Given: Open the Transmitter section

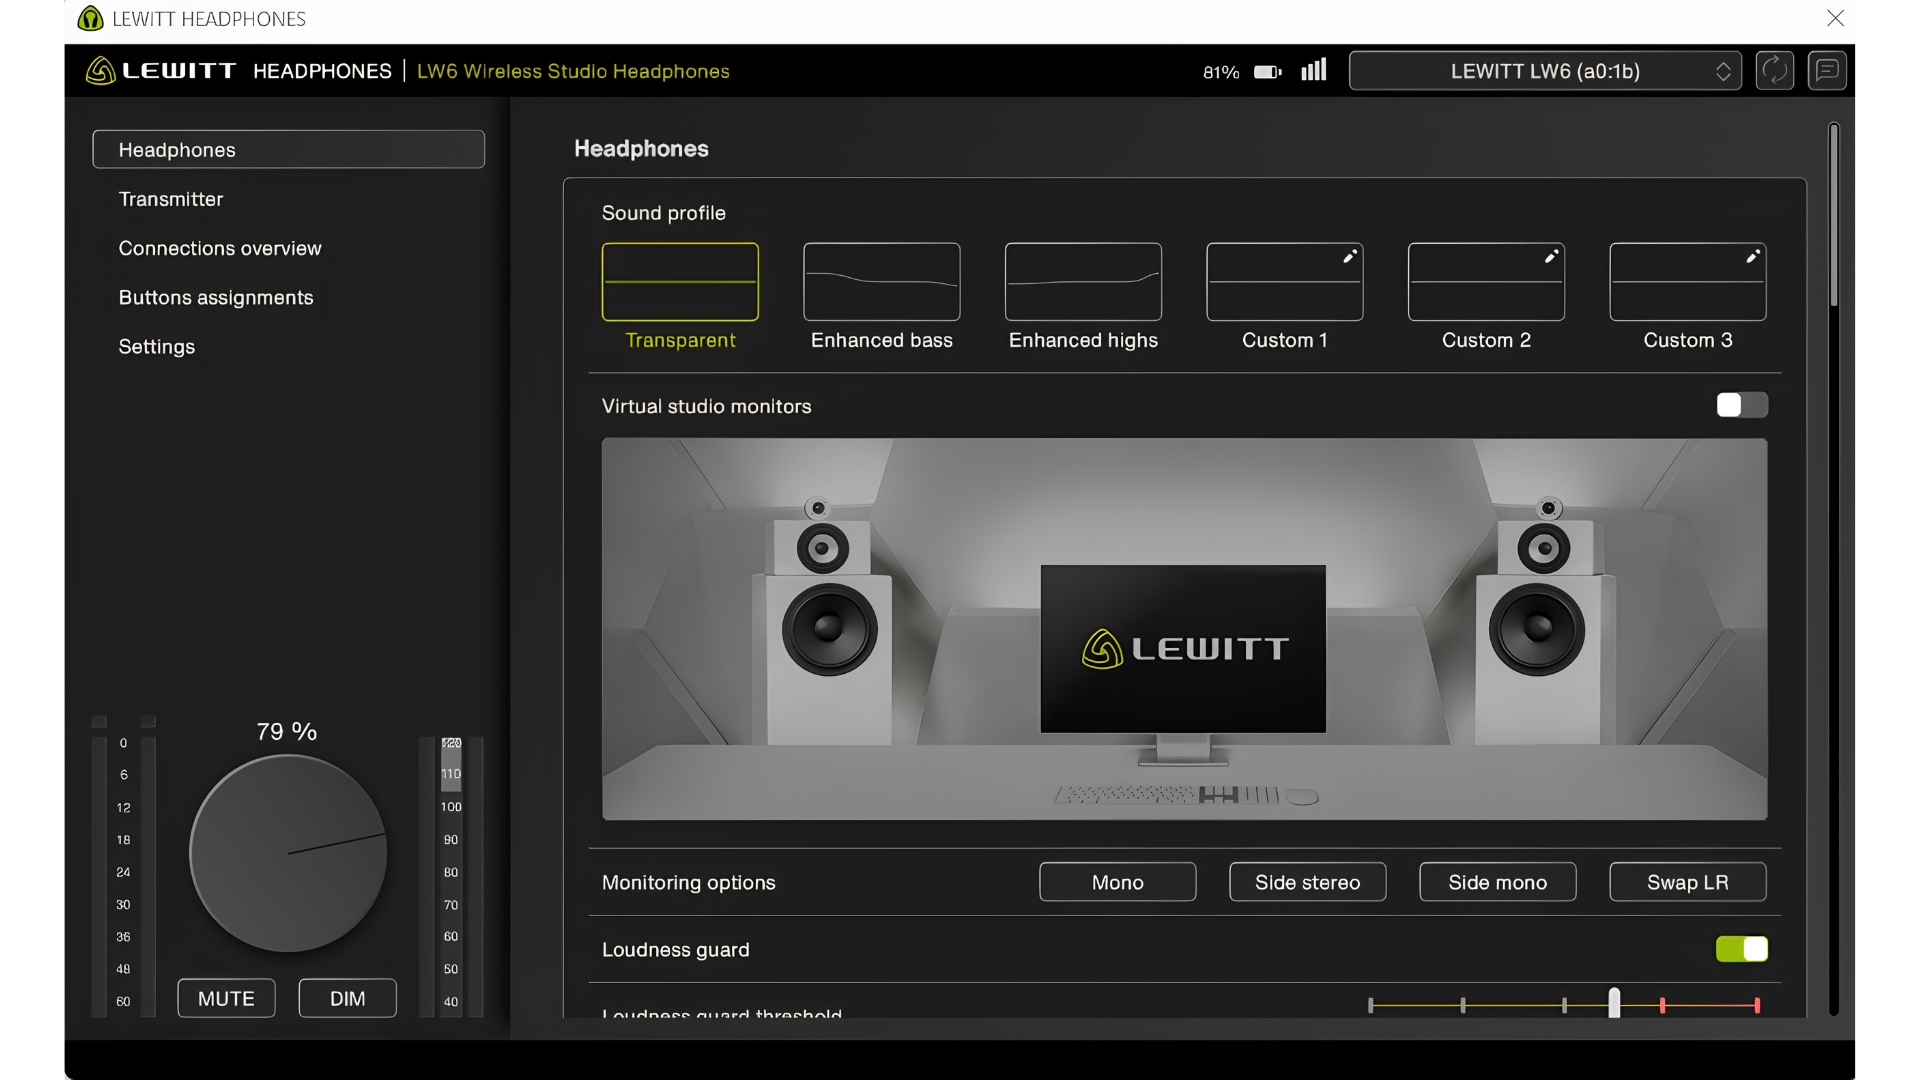Looking at the screenshot, I should click(171, 199).
